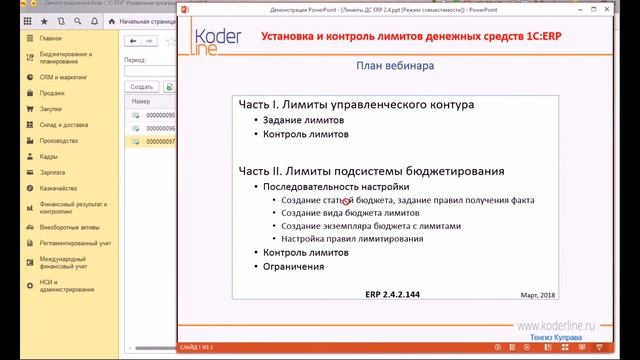Open the Производство section
Viewport: 640px width, 360px height.
[x=59, y=141]
